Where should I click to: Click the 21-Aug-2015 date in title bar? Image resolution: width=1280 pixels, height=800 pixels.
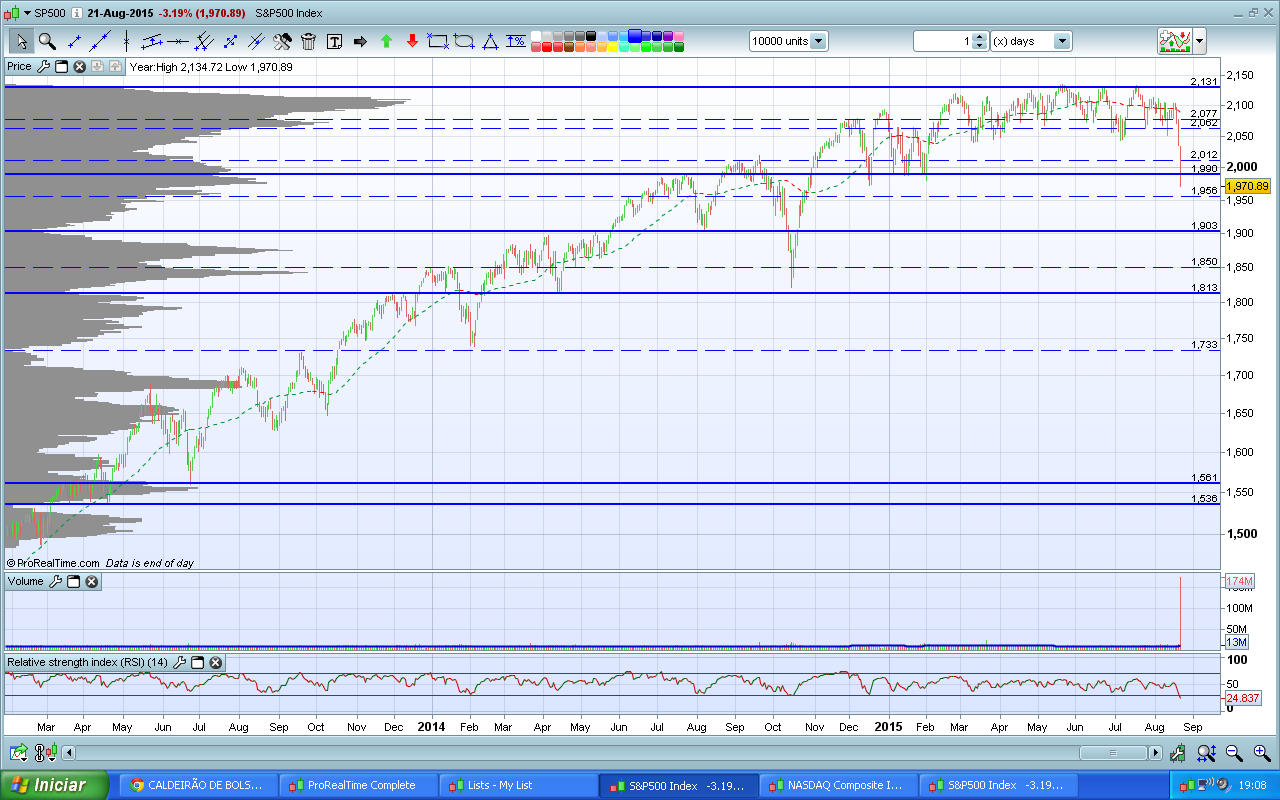(120, 13)
